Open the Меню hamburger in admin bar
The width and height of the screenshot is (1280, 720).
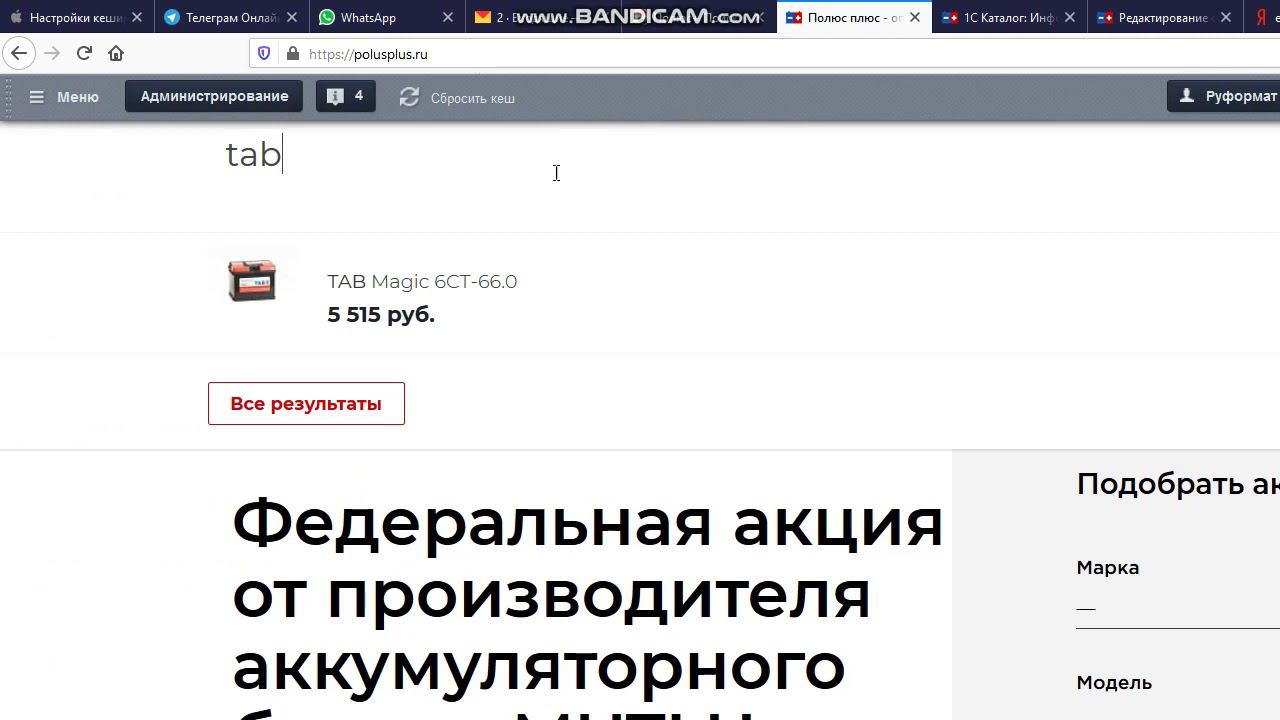click(64, 97)
